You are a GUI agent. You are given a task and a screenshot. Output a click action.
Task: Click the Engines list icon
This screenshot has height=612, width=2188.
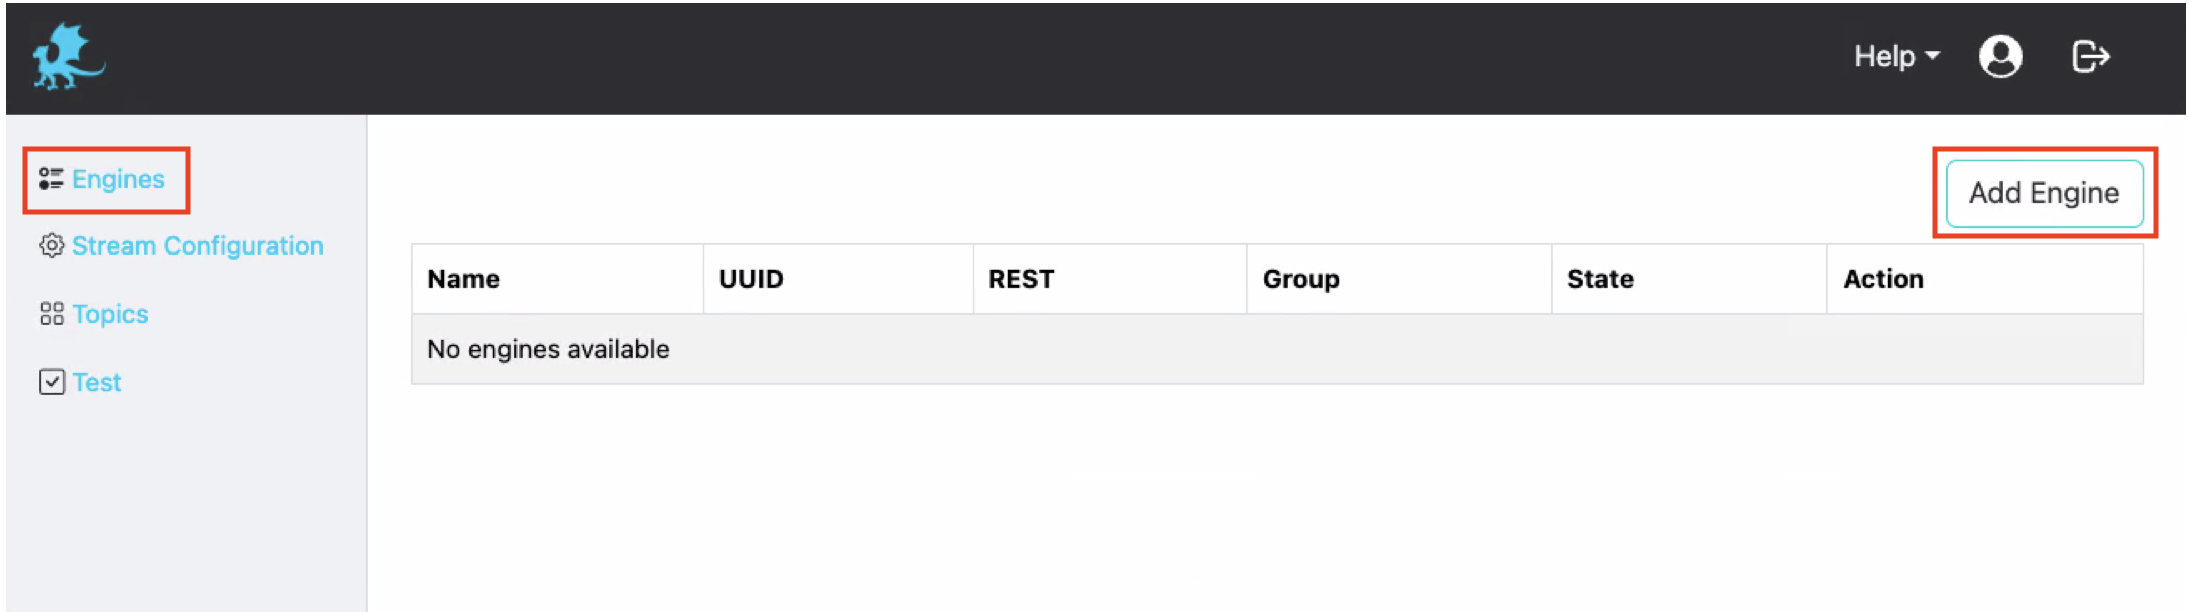[x=51, y=179]
